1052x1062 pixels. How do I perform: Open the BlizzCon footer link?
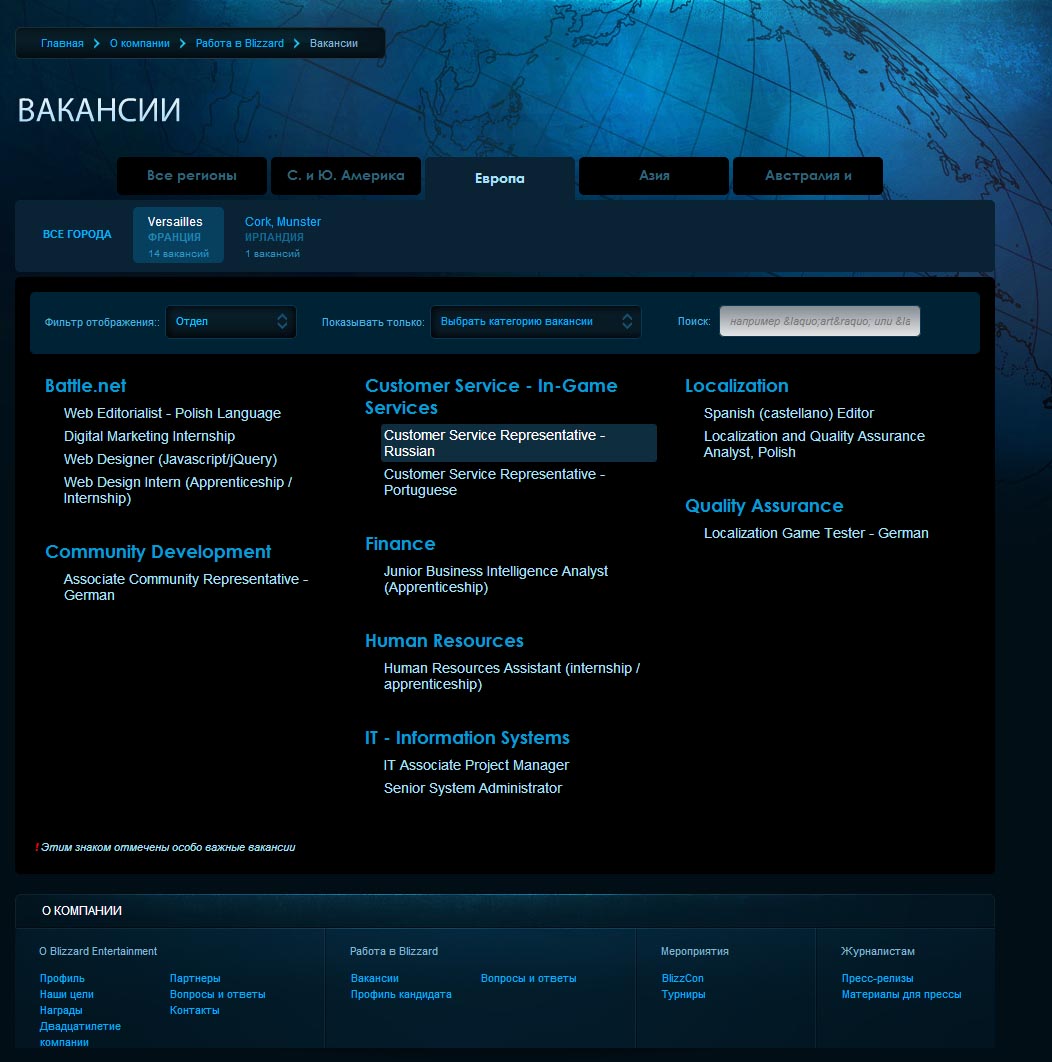(x=683, y=978)
